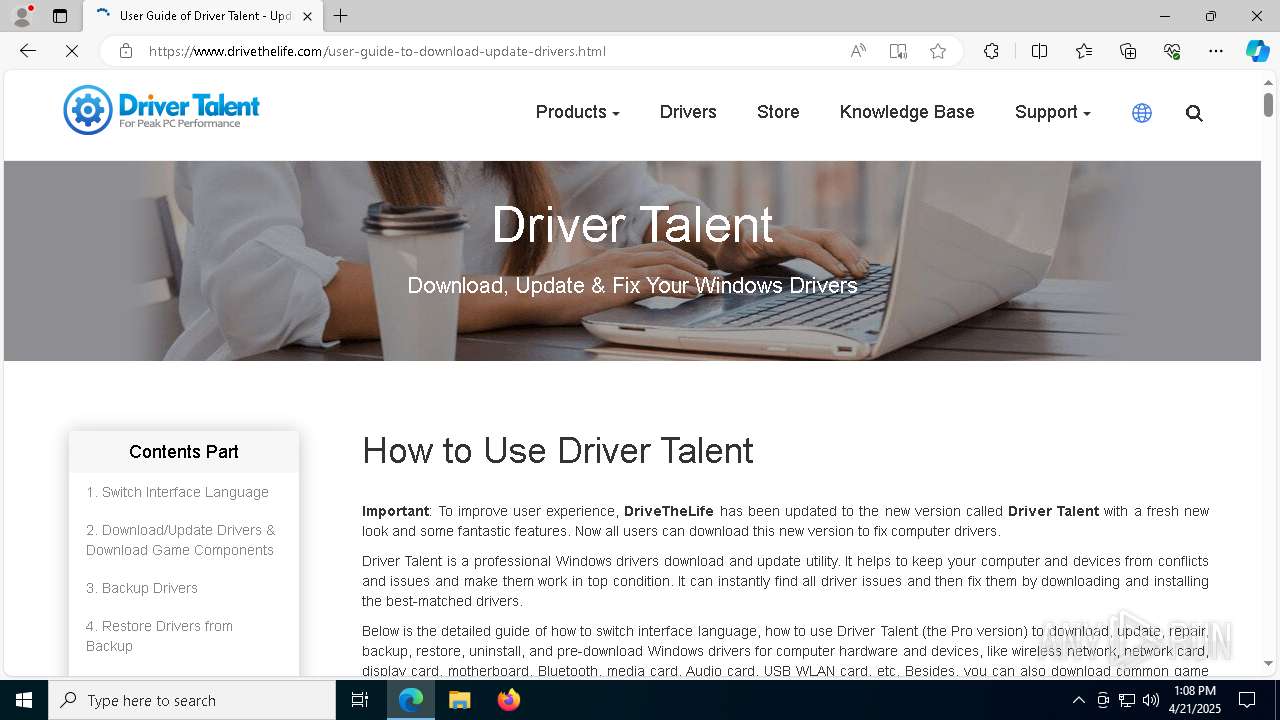Click the taskbar search box

pyautogui.click(x=192, y=700)
